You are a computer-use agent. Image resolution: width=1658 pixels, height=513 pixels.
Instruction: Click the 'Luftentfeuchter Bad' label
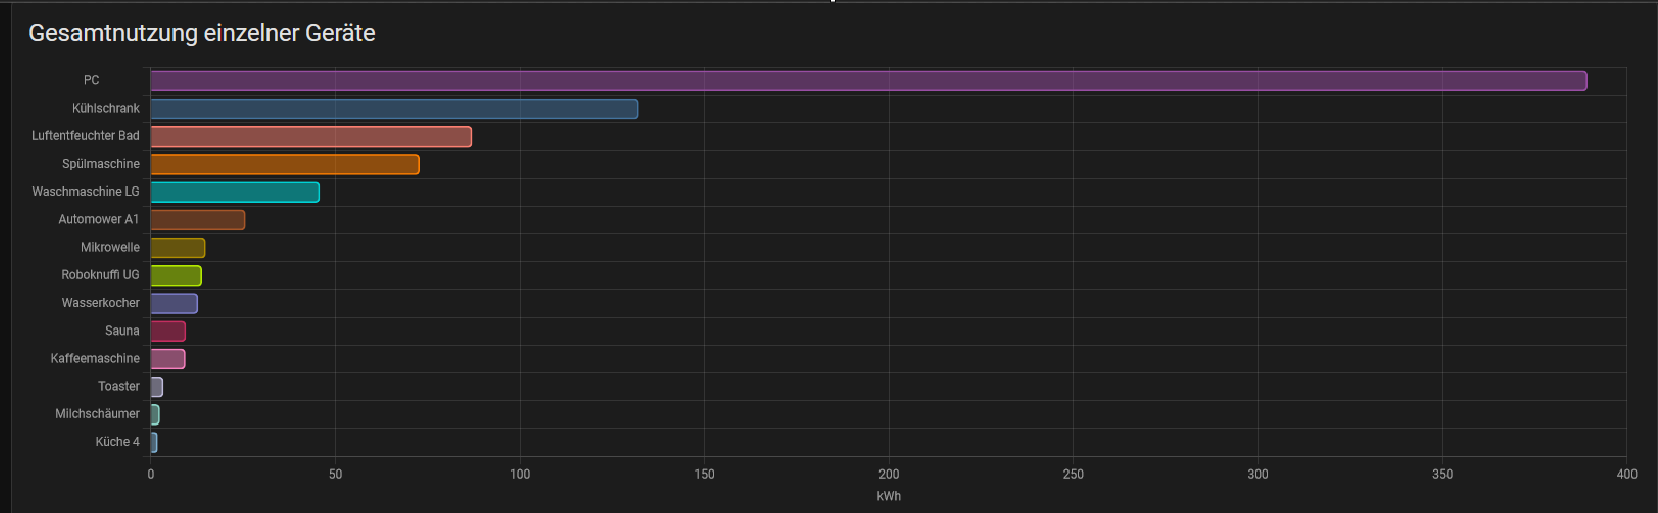point(86,136)
